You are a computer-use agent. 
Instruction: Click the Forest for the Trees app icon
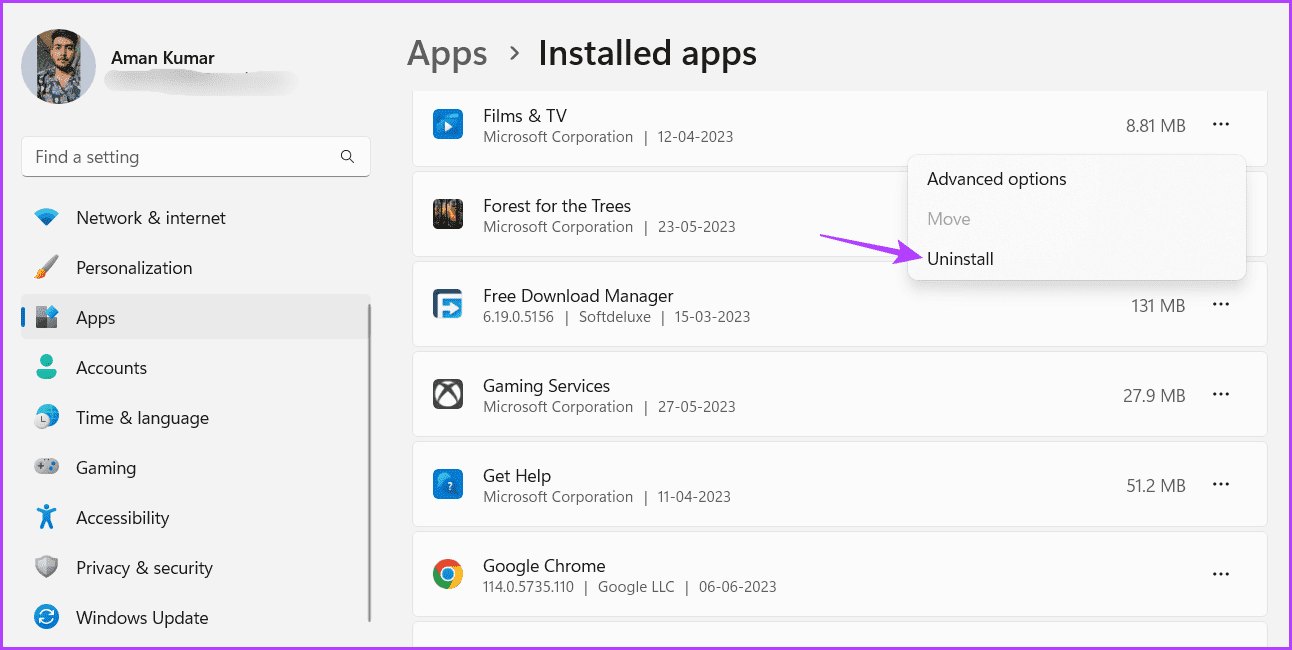[x=447, y=214]
